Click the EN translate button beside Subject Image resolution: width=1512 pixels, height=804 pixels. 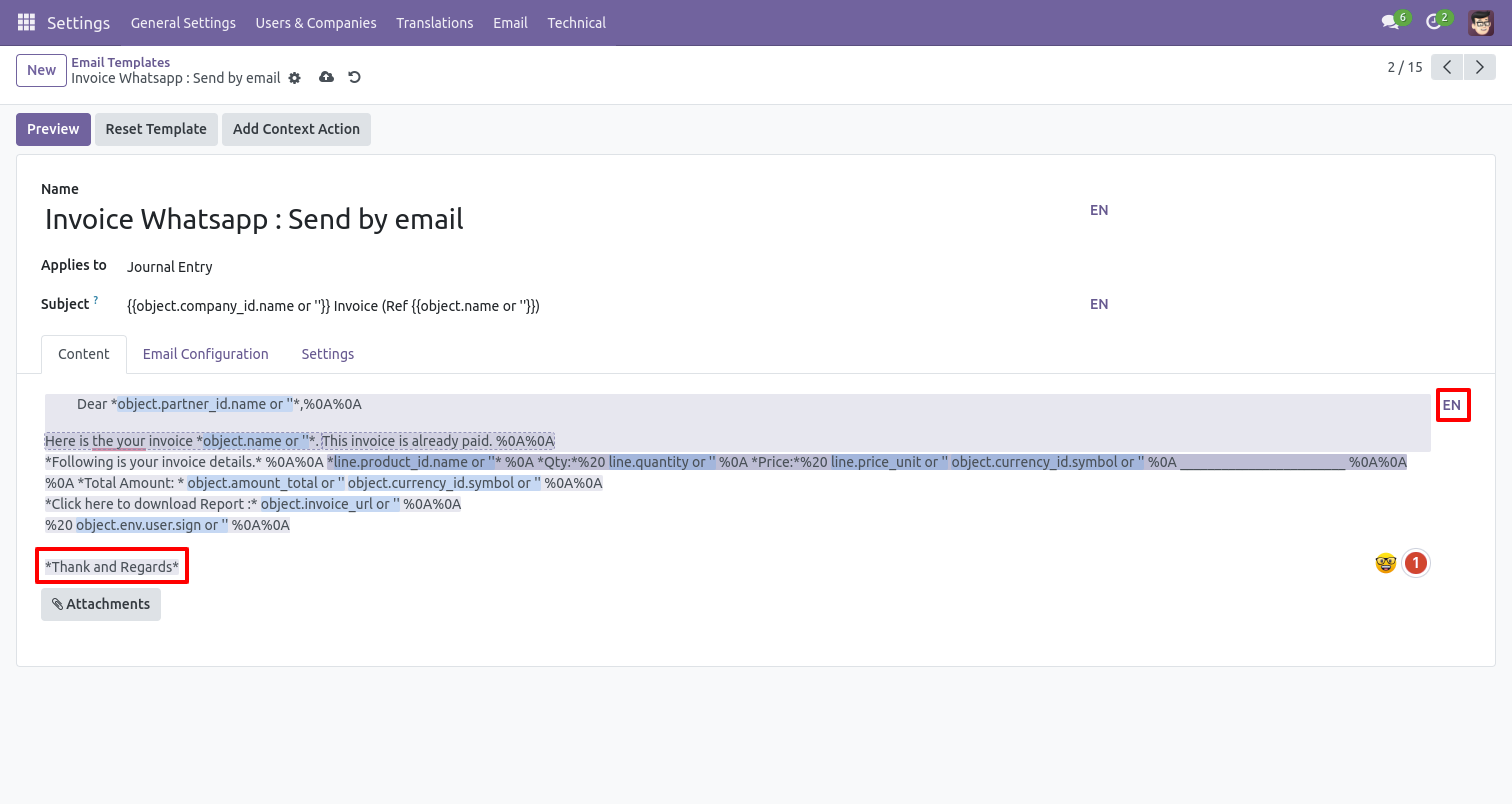1099,304
